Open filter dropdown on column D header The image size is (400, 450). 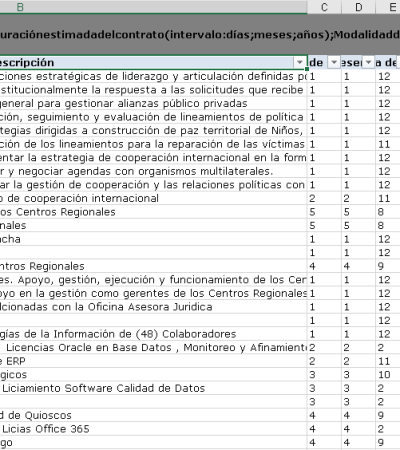368,62
